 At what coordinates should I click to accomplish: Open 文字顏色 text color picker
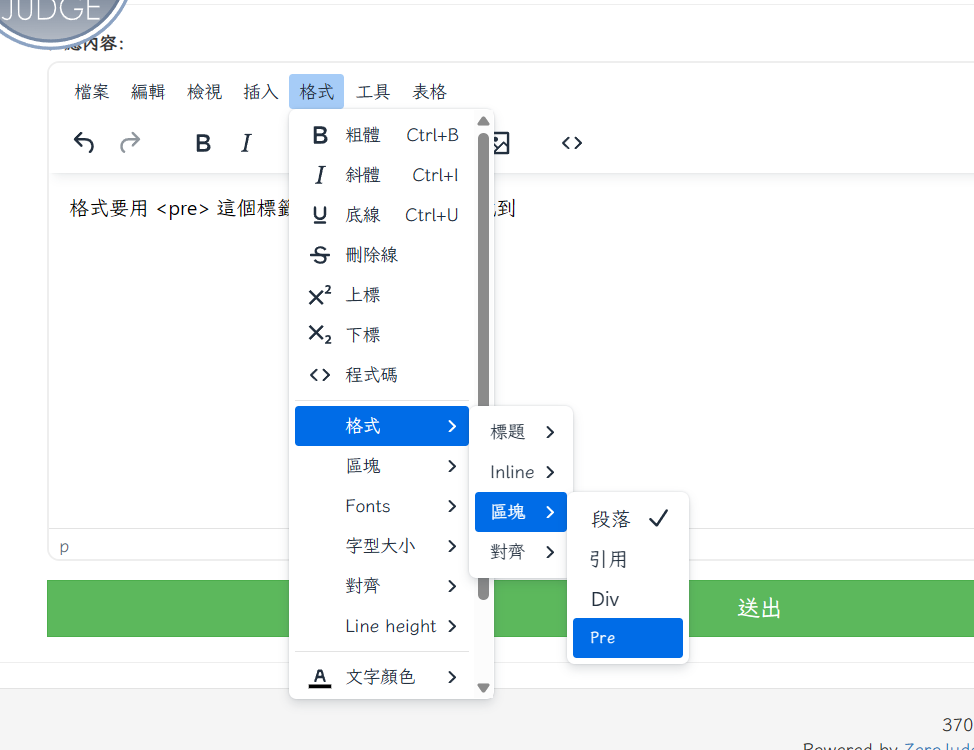tap(382, 677)
